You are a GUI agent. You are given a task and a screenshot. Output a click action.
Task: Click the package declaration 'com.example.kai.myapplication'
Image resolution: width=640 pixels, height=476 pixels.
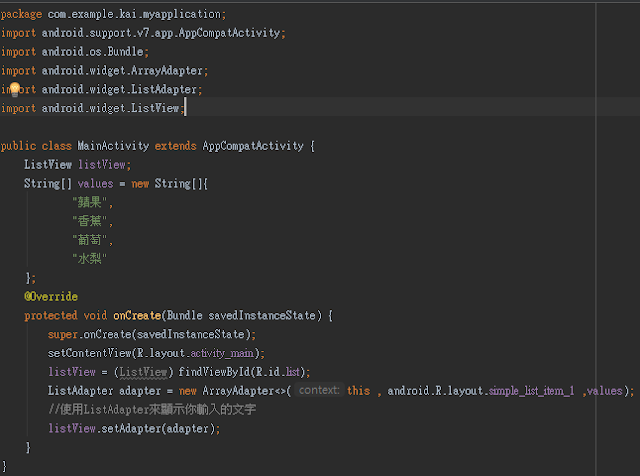point(134,14)
